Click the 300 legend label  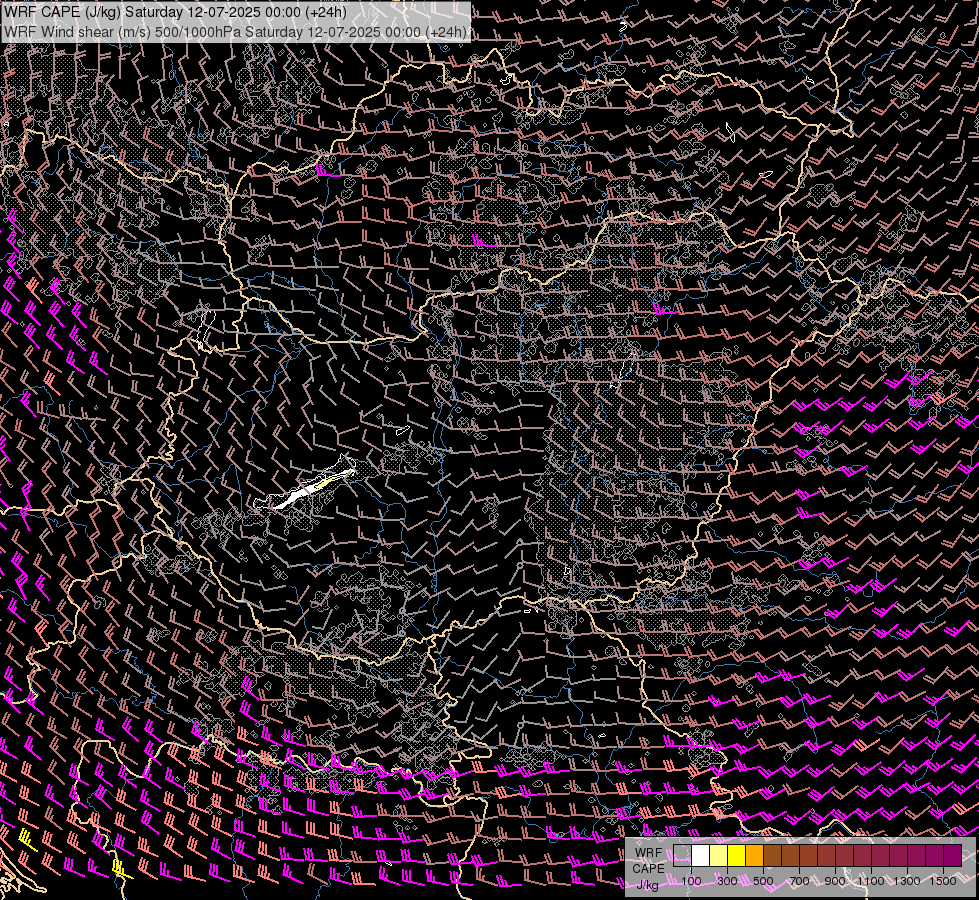tap(727, 881)
